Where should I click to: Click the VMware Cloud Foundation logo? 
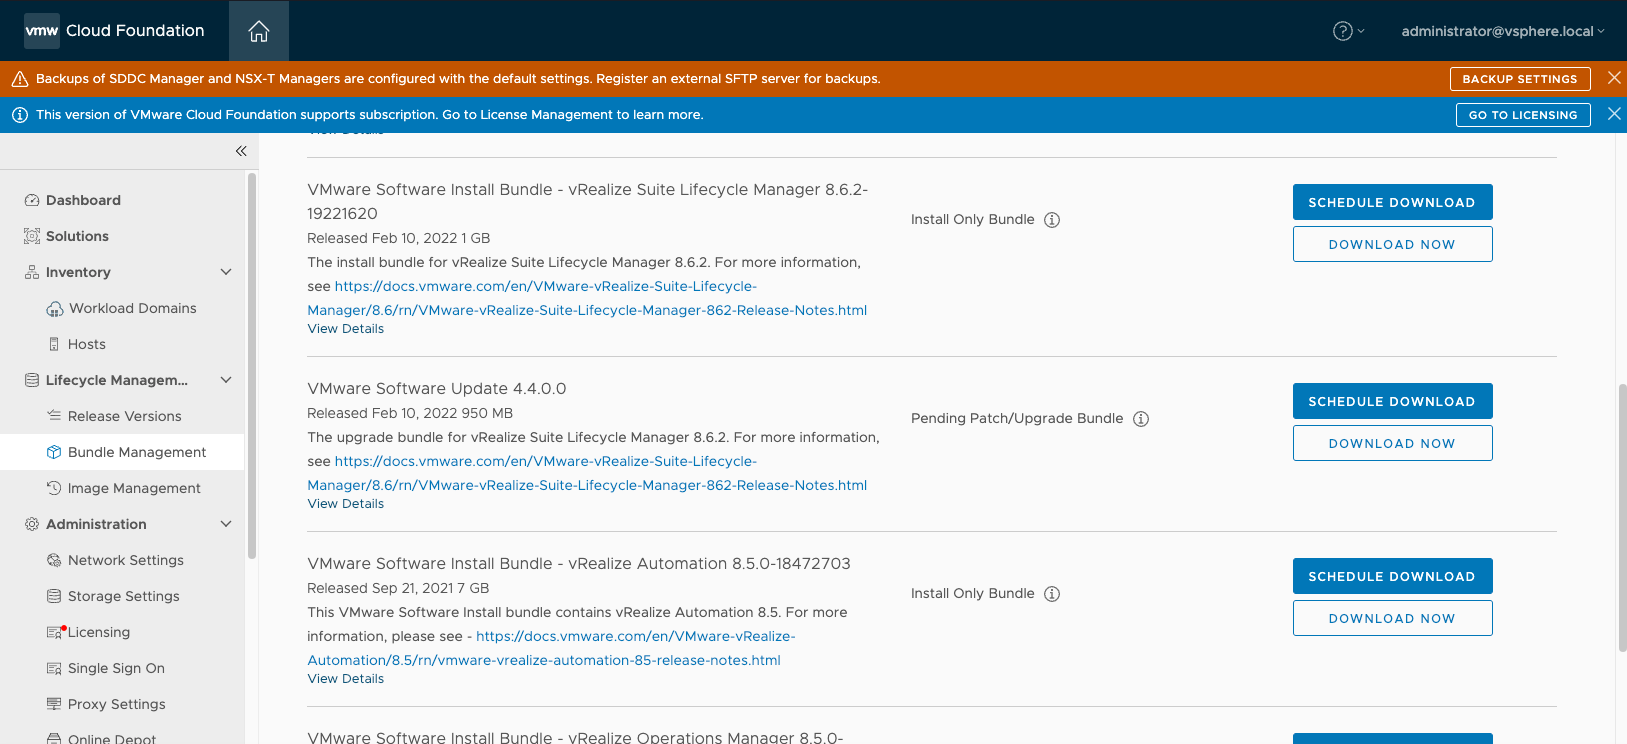(x=42, y=31)
